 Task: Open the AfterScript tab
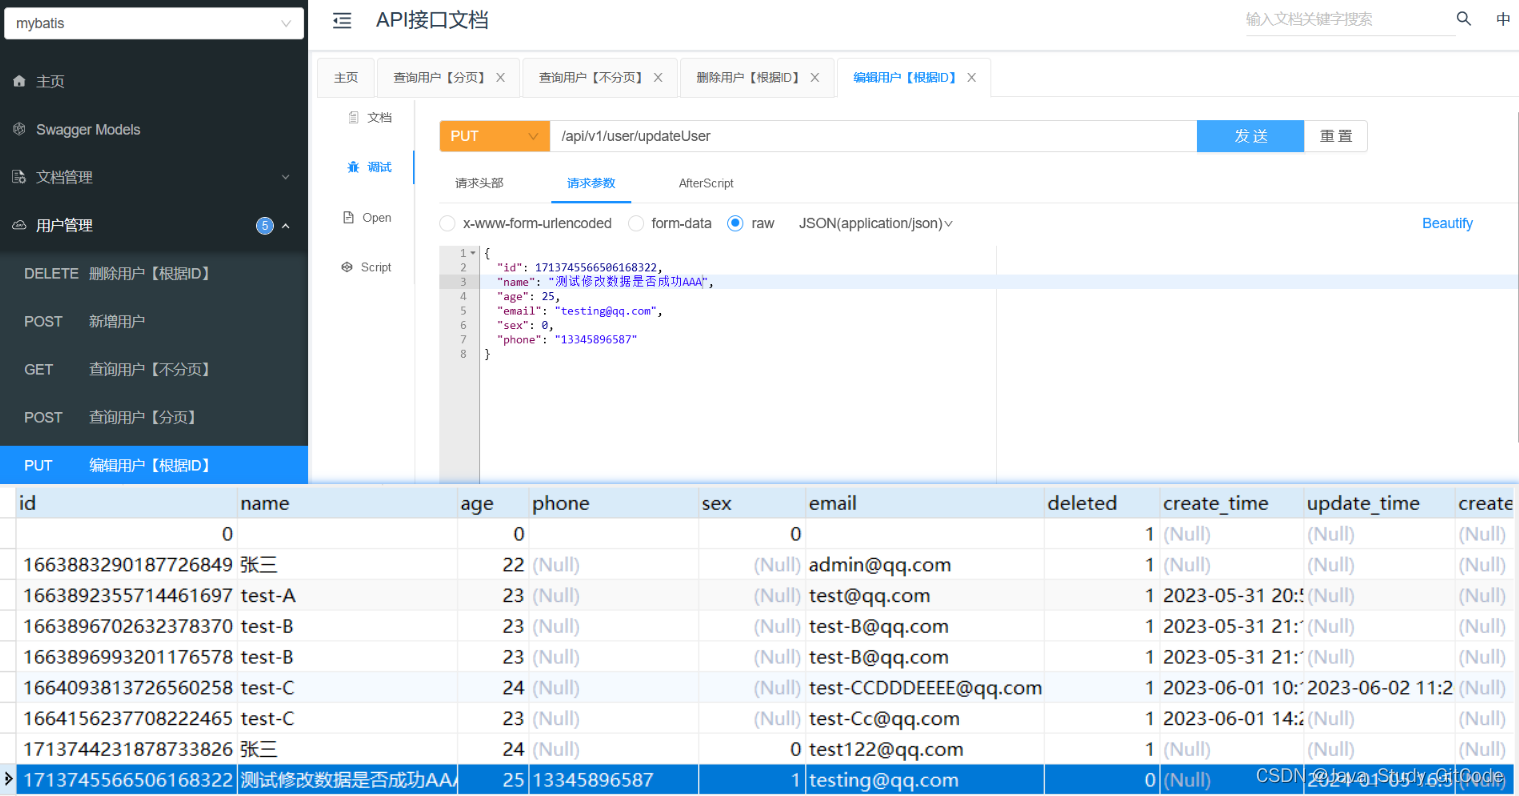pyautogui.click(x=706, y=183)
